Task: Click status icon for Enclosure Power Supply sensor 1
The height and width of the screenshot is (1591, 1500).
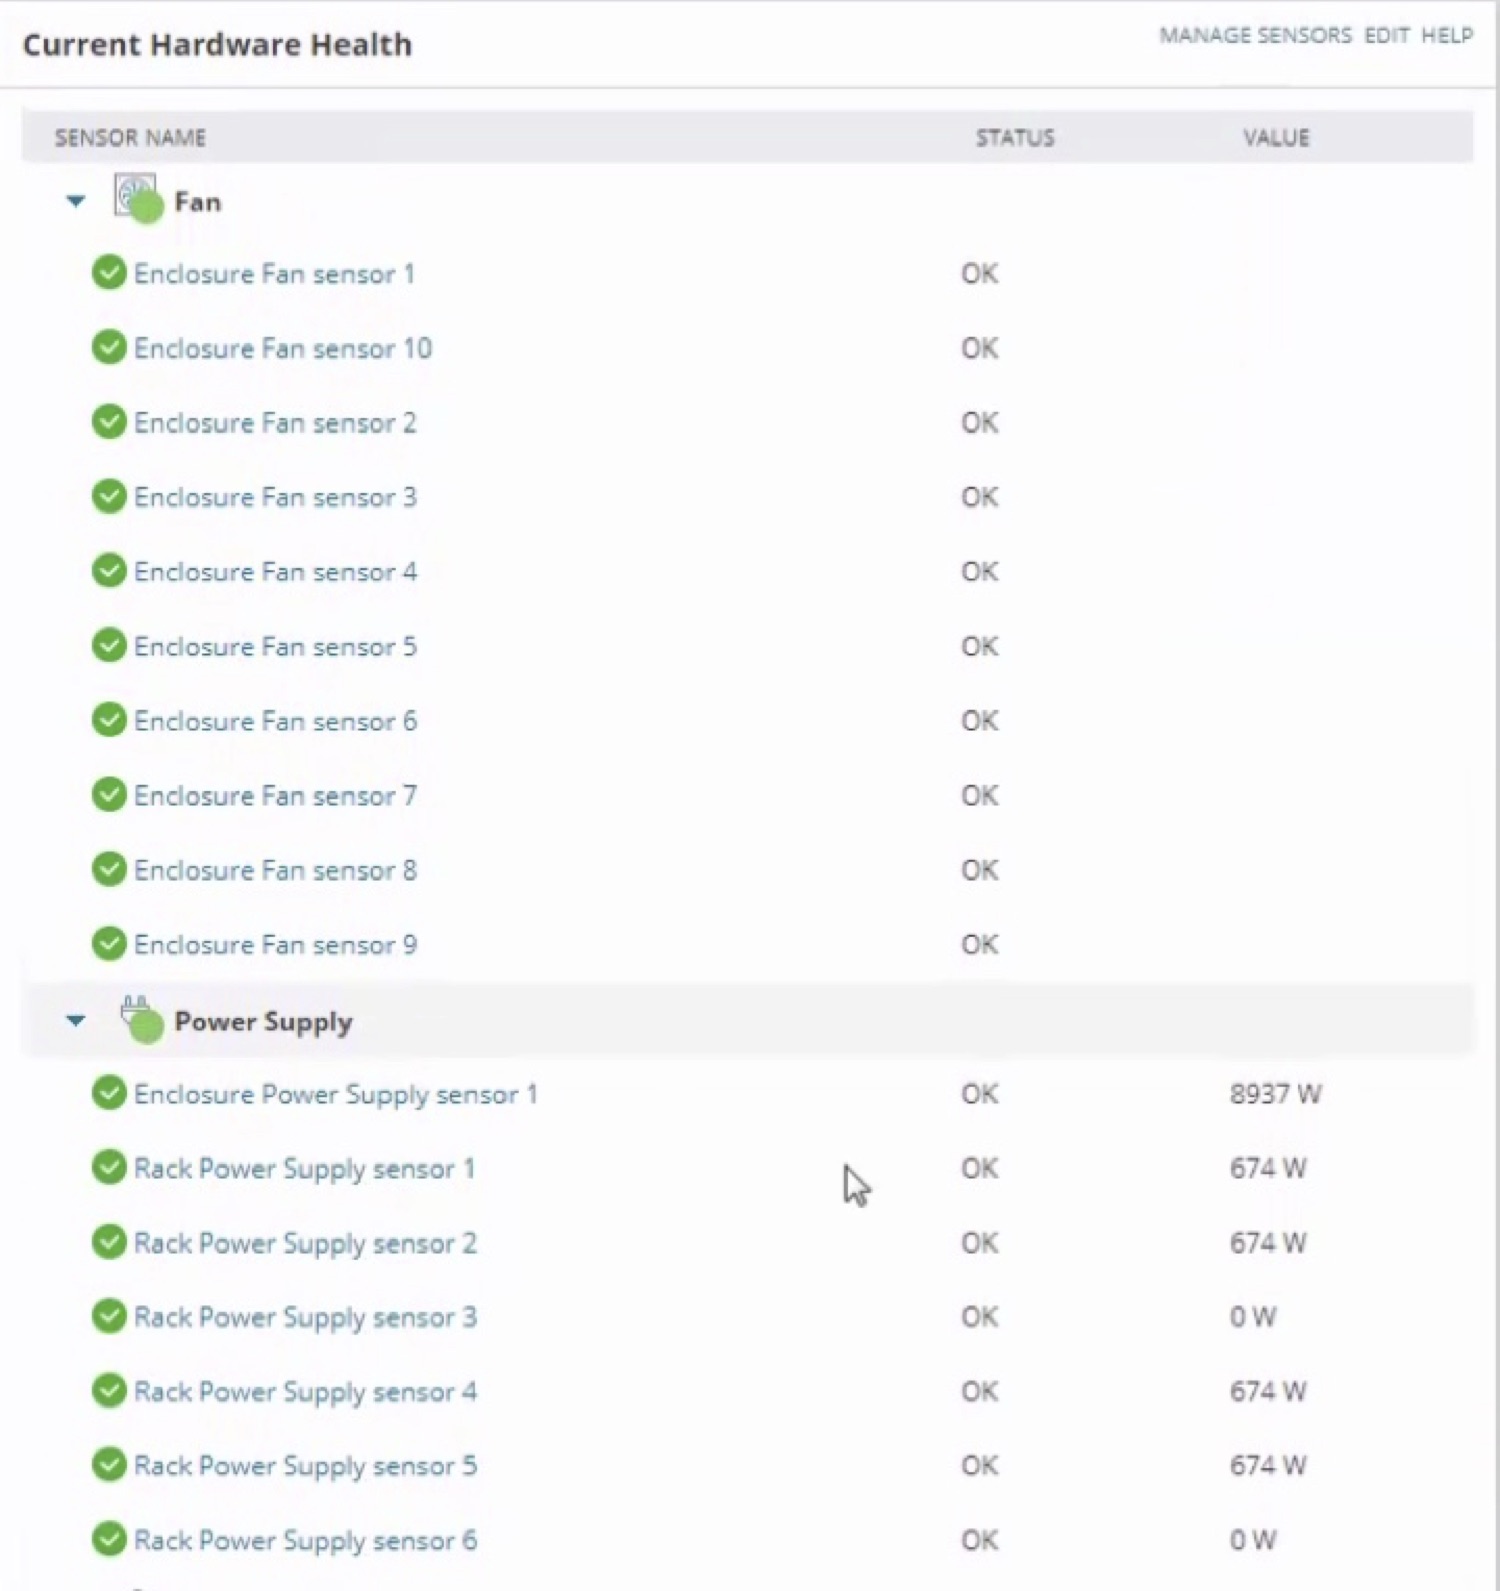Action: pyautogui.click(x=109, y=1093)
